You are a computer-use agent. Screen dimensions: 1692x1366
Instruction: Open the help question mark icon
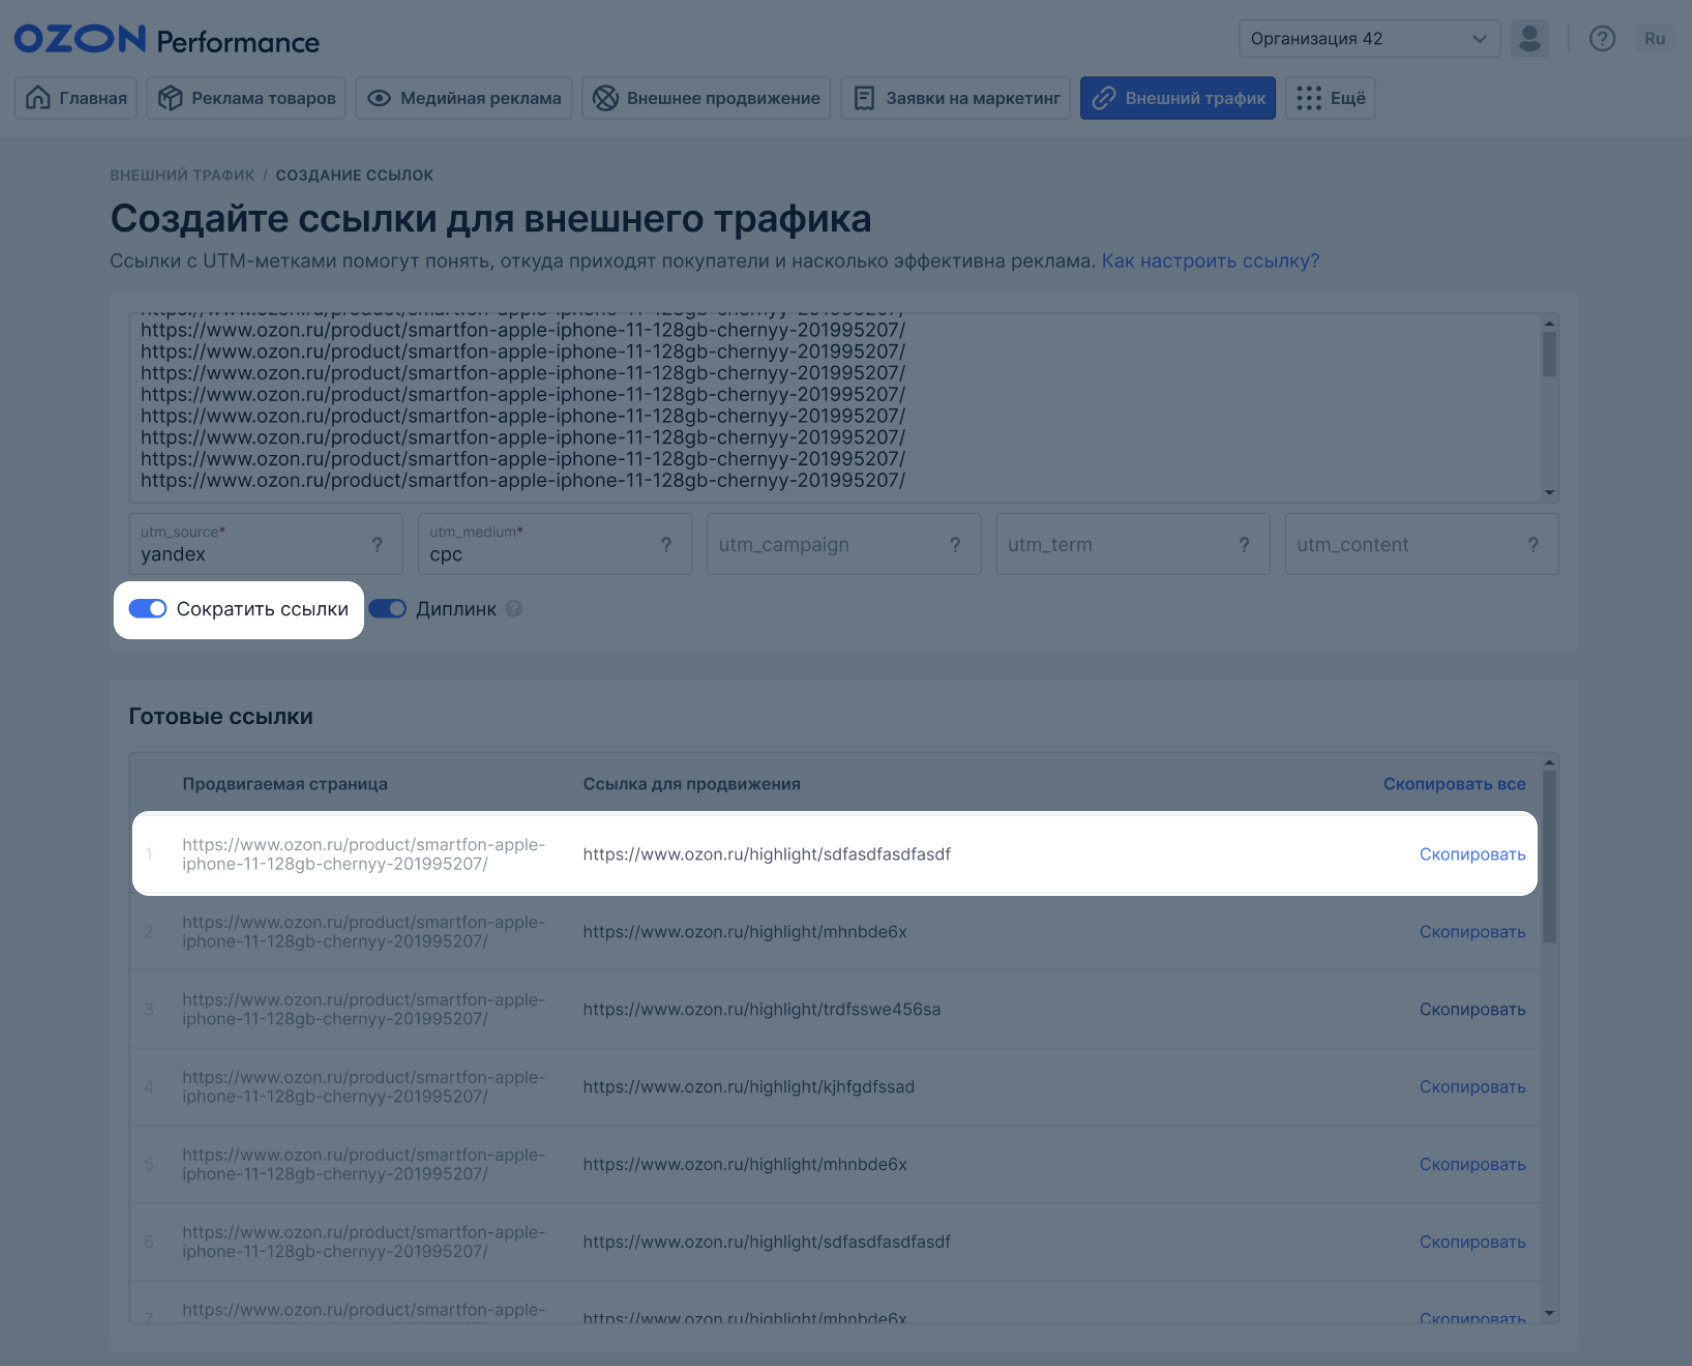click(x=1602, y=39)
